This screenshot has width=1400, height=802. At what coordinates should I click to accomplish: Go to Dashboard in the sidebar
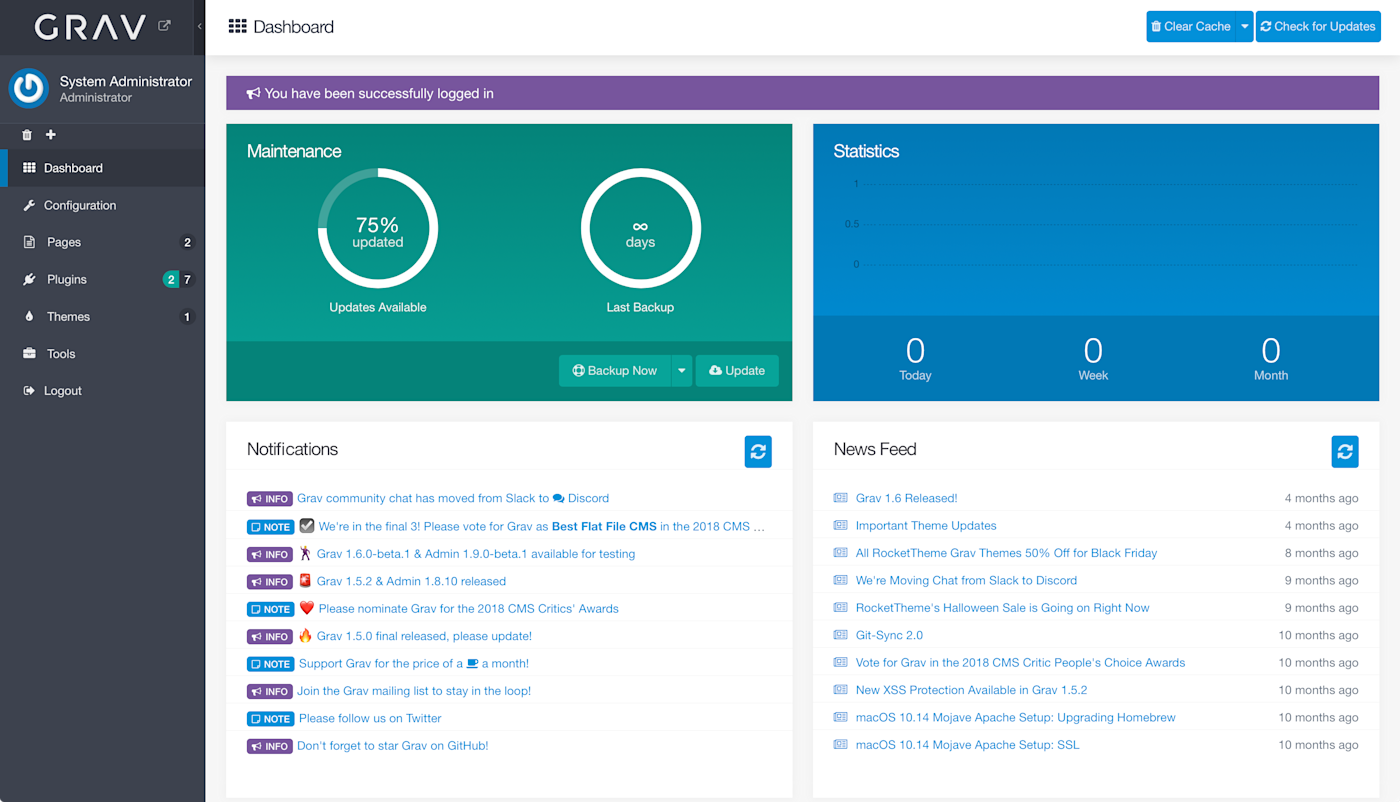click(102, 168)
